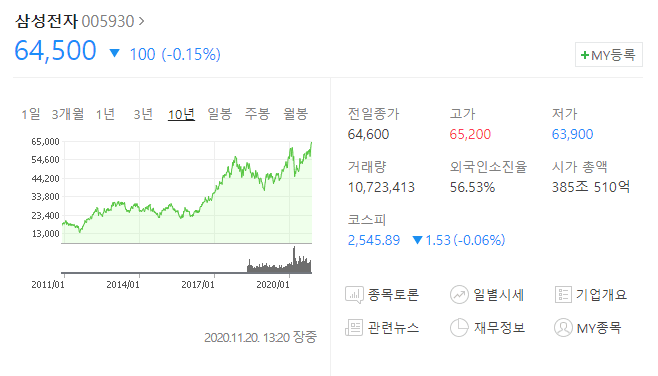658x376 pixels.
Task: Select the 1년 chart period
Action: 105,114
